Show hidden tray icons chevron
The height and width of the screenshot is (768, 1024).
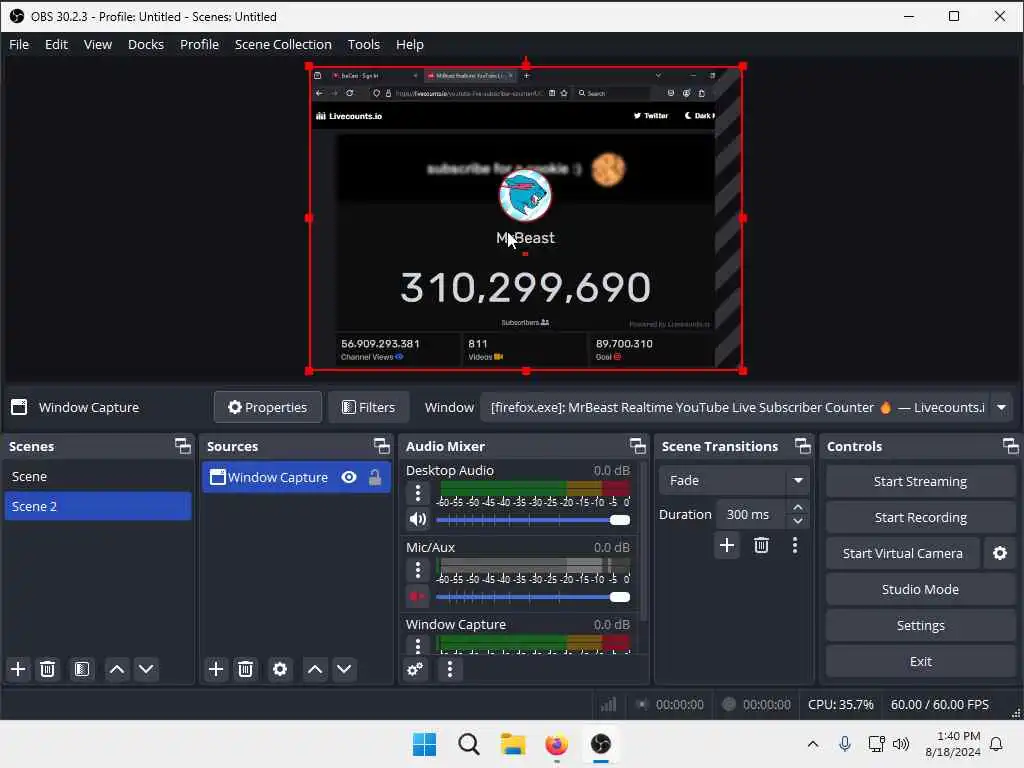(812, 744)
